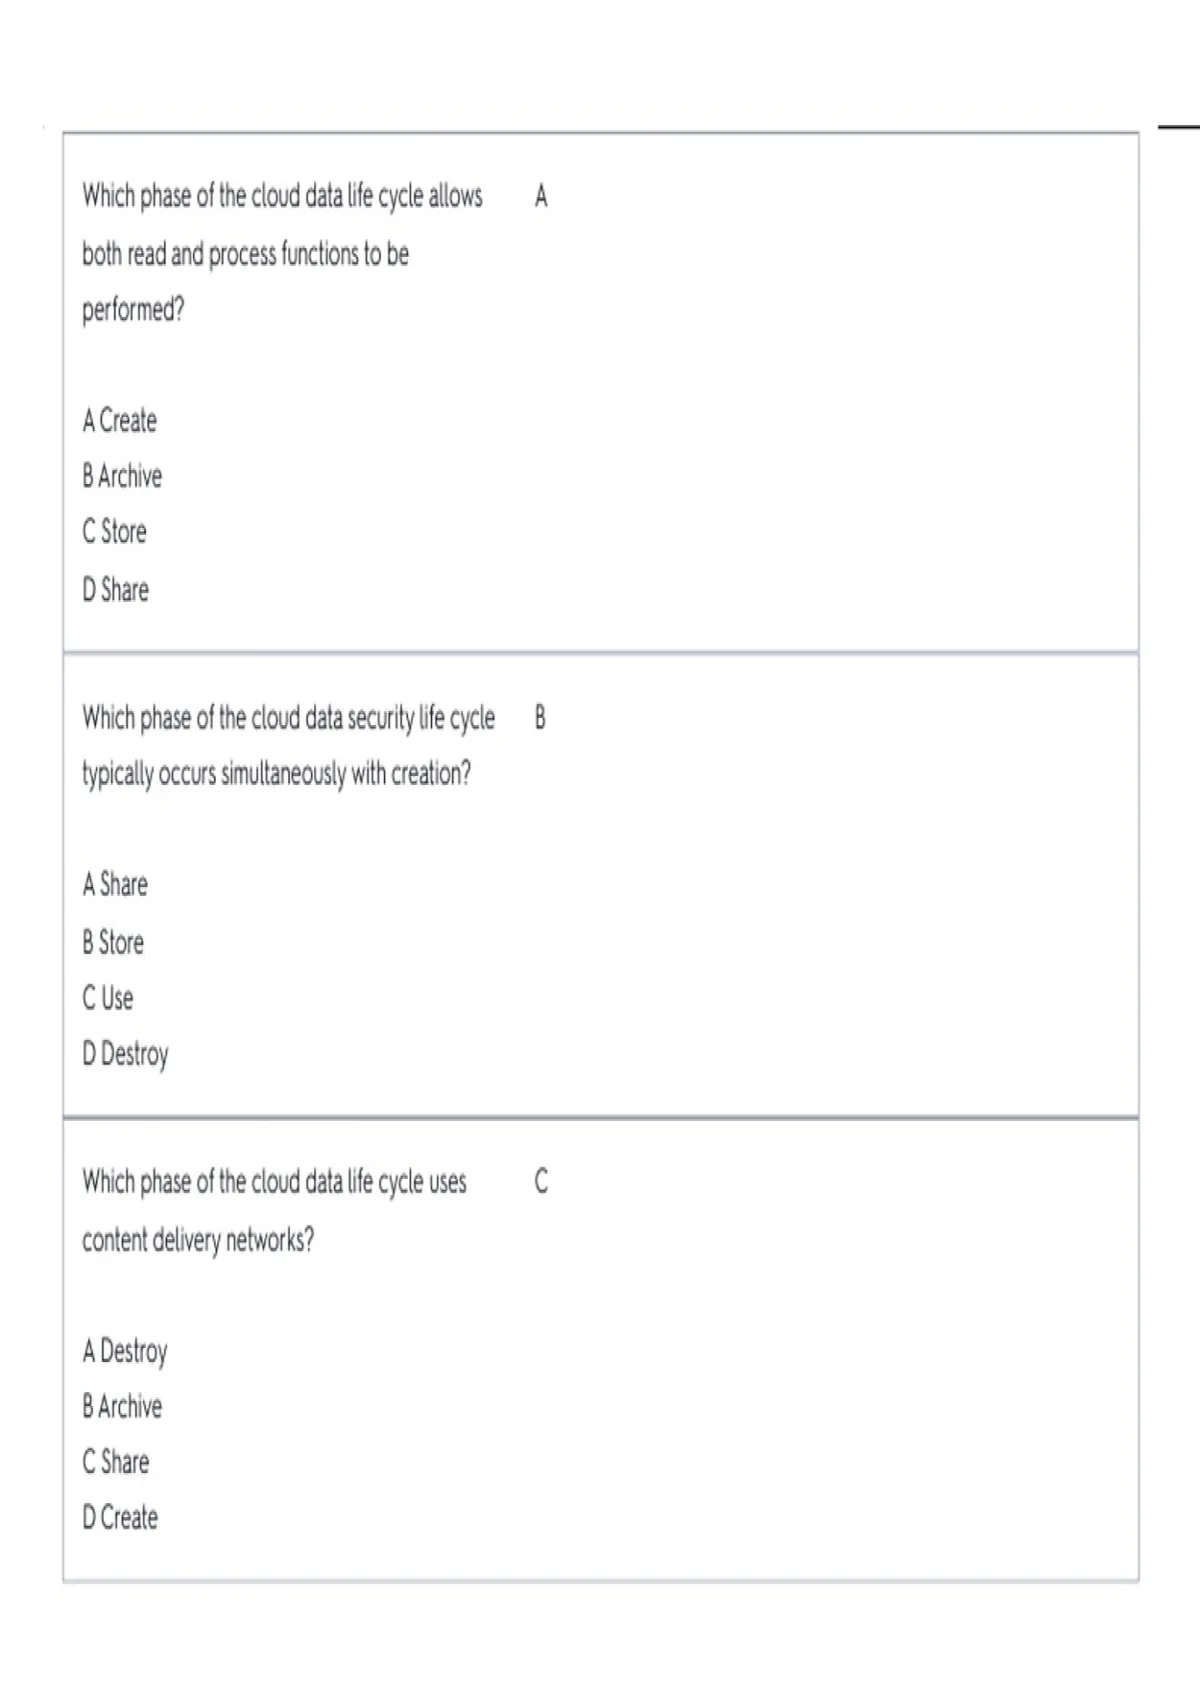Screen dimensions: 1200x1700
Task: Click the word 'performed?' in the first question
Action: (133, 311)
